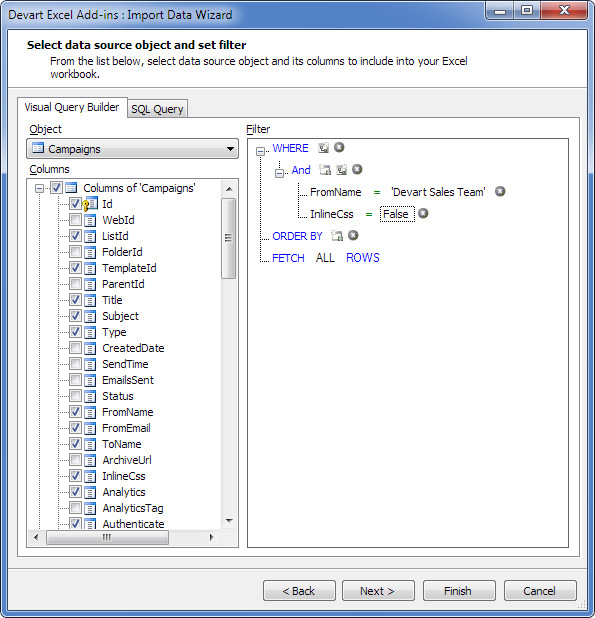Go back with the < Back button
The width and height of the screenshot is (595, 618).
coord(299,591)
